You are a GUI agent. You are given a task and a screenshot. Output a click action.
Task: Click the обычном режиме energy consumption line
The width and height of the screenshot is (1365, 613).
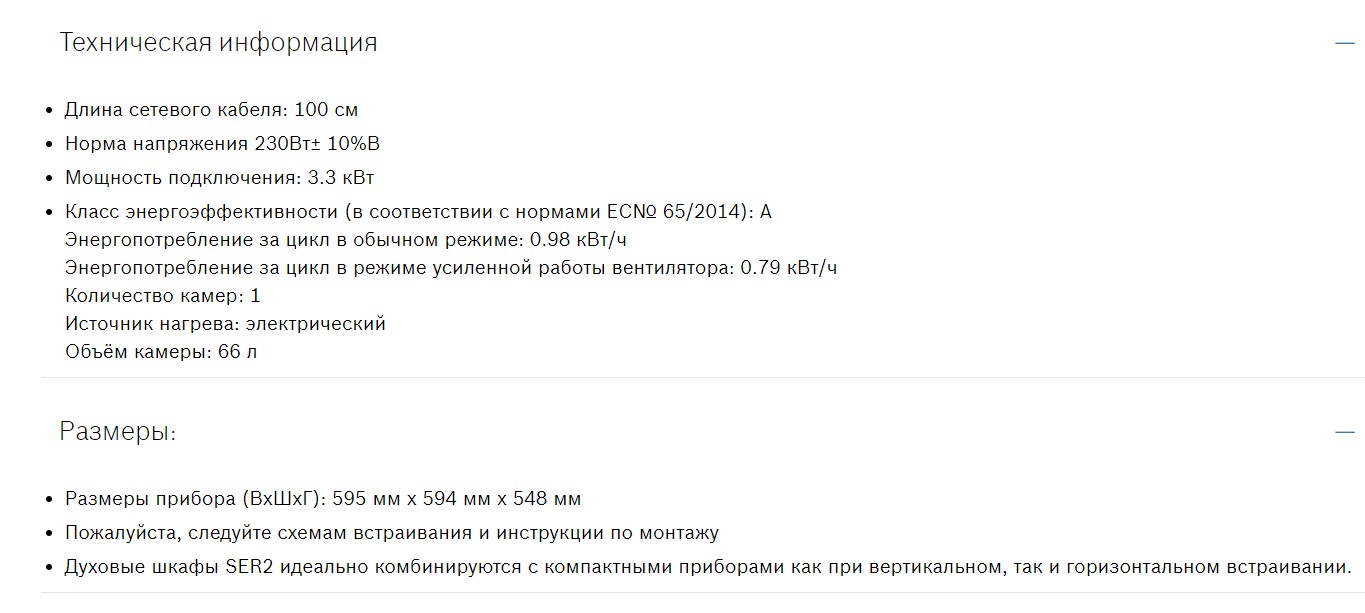(x=346, y=240)
